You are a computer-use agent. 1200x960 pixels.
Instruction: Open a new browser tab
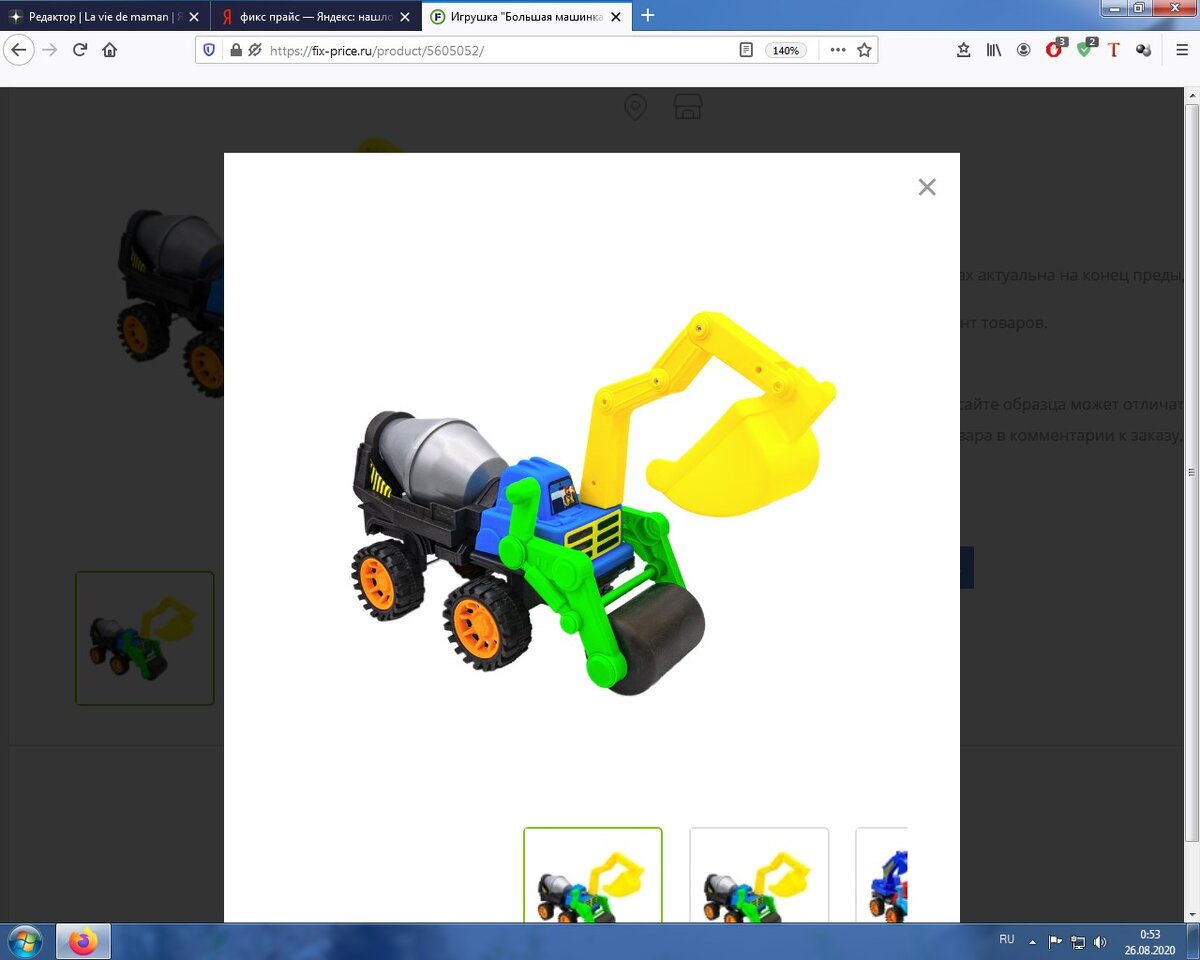tap(648, 15)
